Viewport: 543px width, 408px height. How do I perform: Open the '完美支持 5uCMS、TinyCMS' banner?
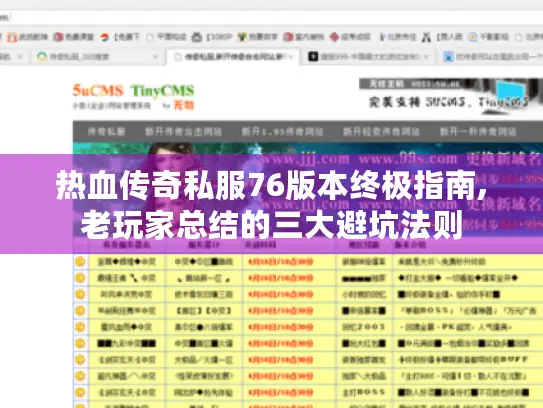point(450,97)
